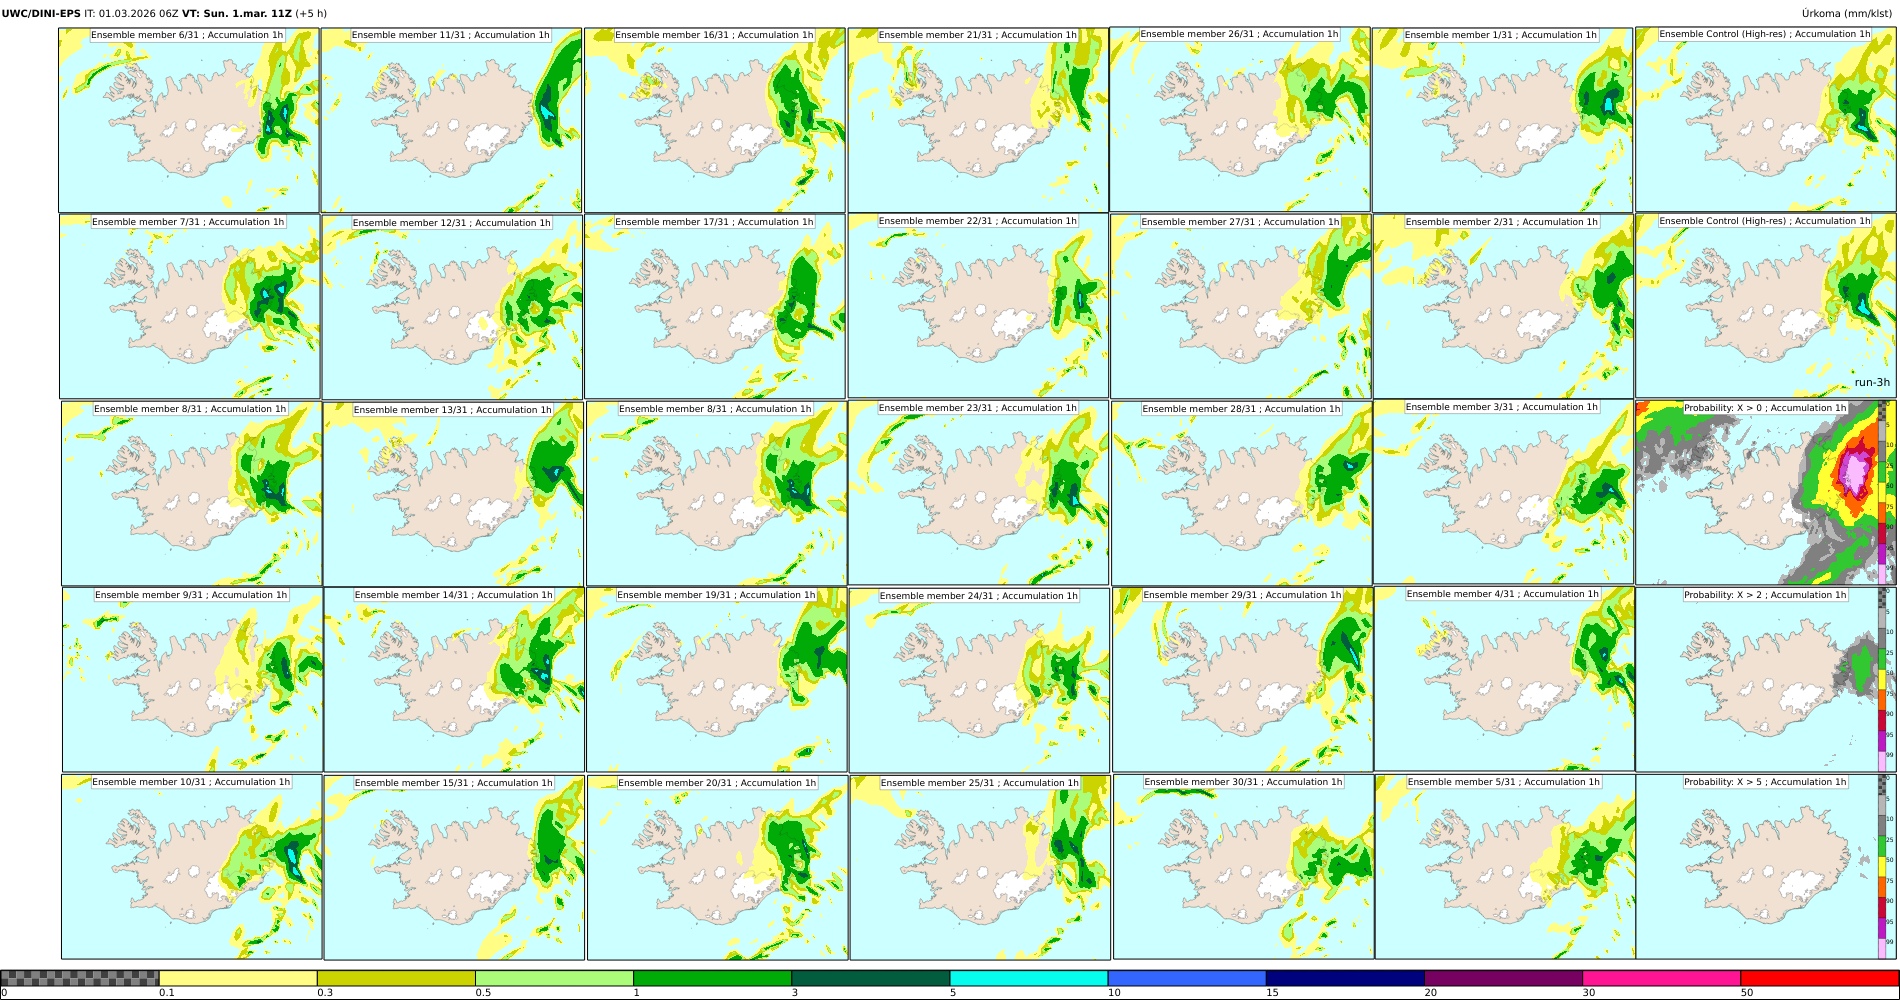1900x1000 pixels.
Task: Click the 'Ensemble member 5/31 ; Accumulation 1h' title
Action: tap(1504, 782)
